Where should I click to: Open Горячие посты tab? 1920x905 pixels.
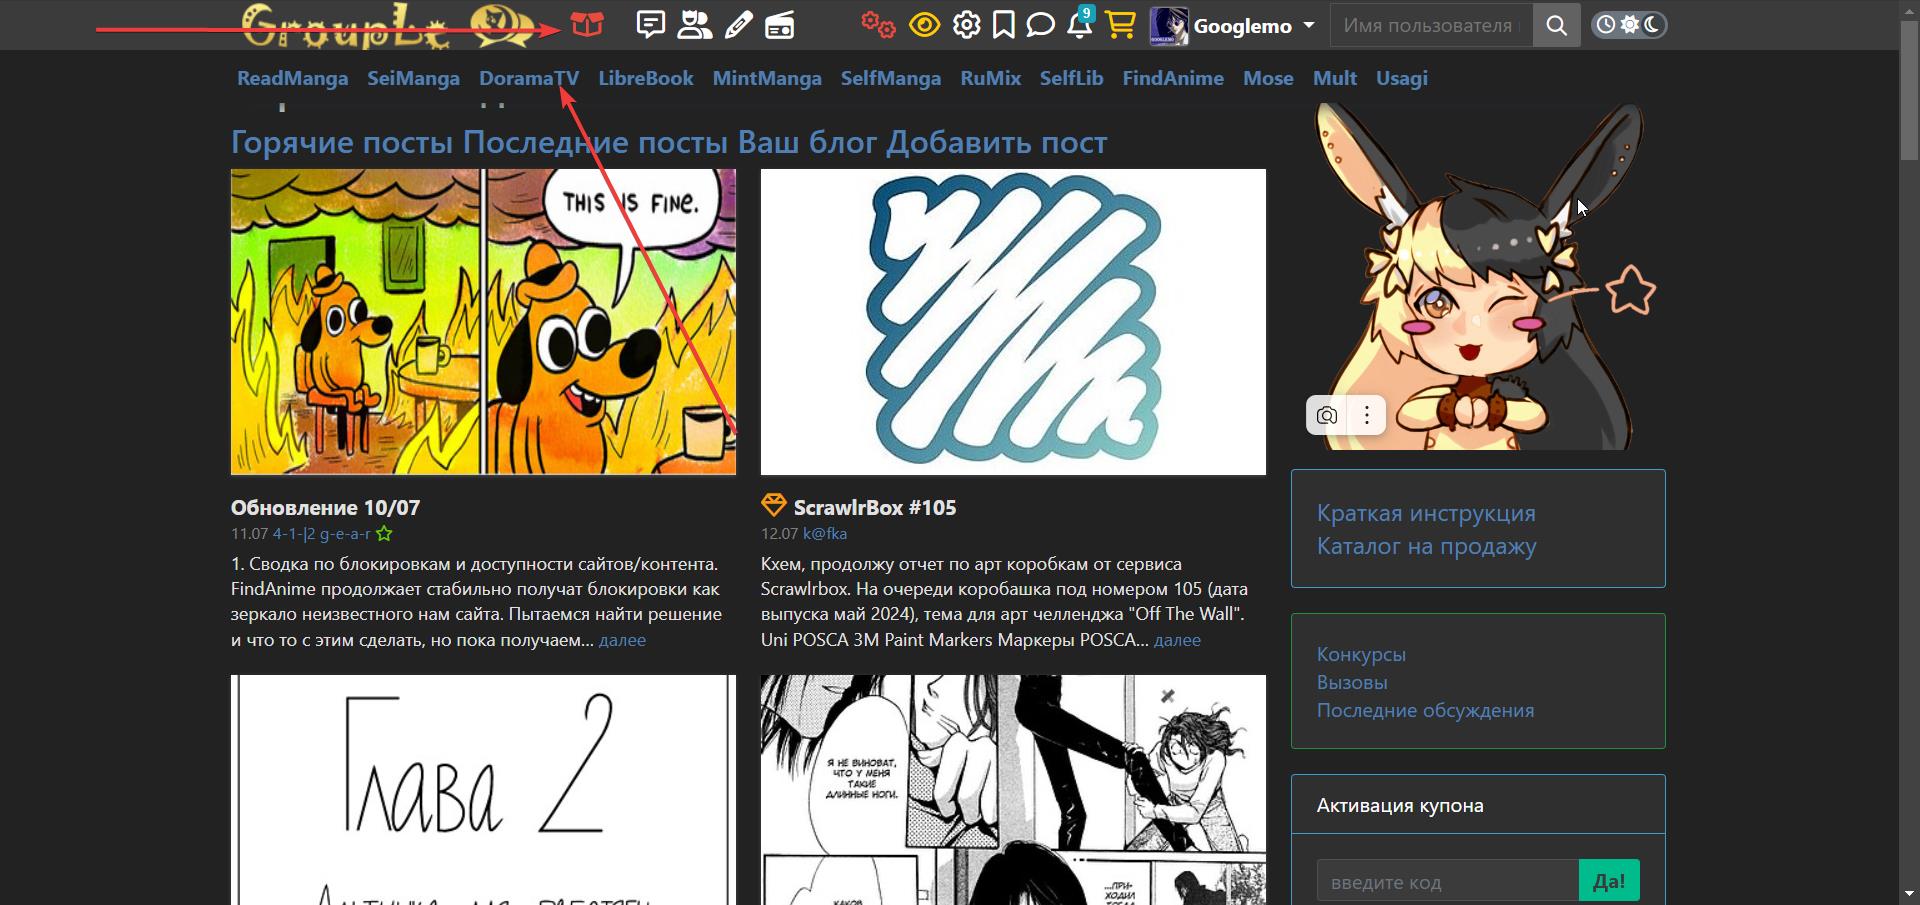[342, 142]
